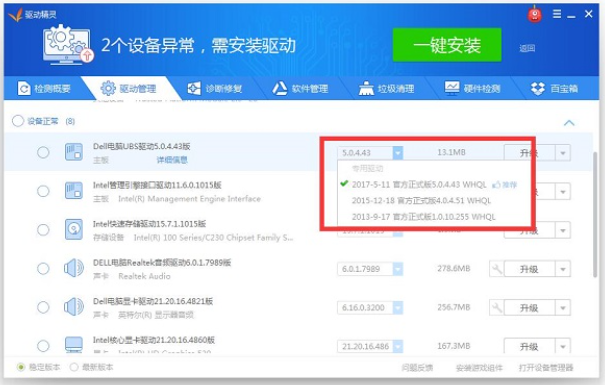The height and width of the screenshot is (385, 605).
Task: Click 打开设备管理器 at the bottom right
Action: (x=546, y=368)
